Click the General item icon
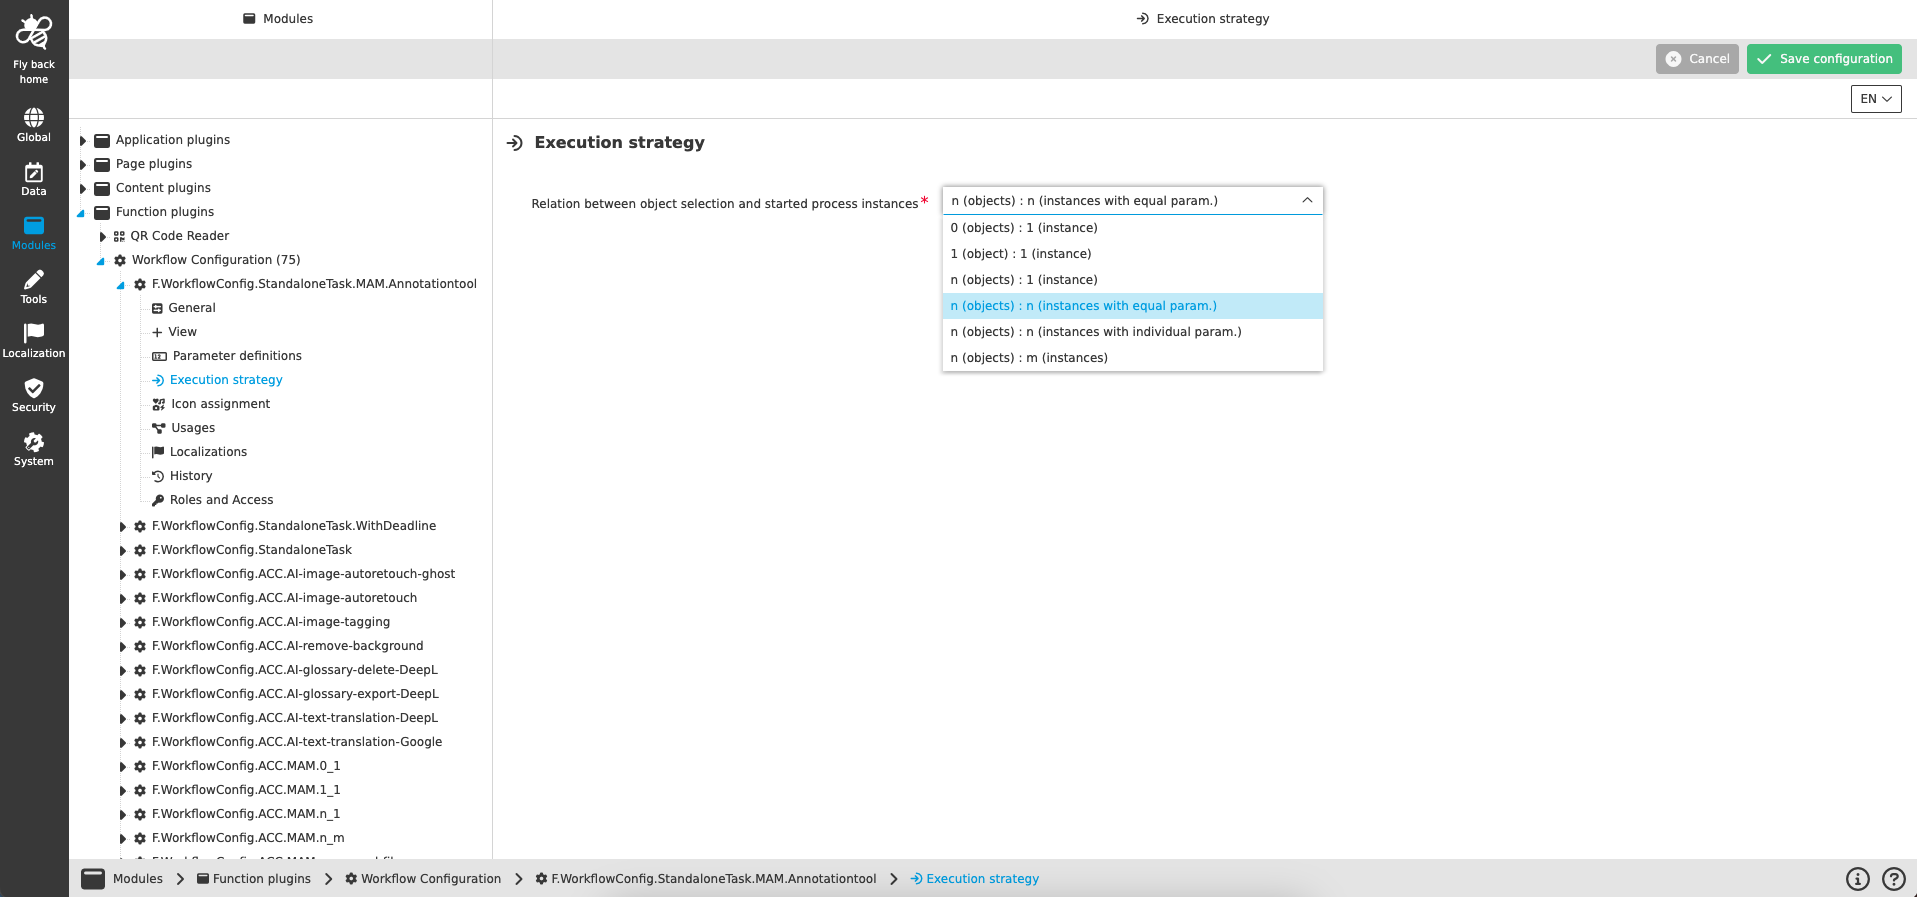Image resolution: width=1917 pixels, height=897 pixels. point(157,309)
